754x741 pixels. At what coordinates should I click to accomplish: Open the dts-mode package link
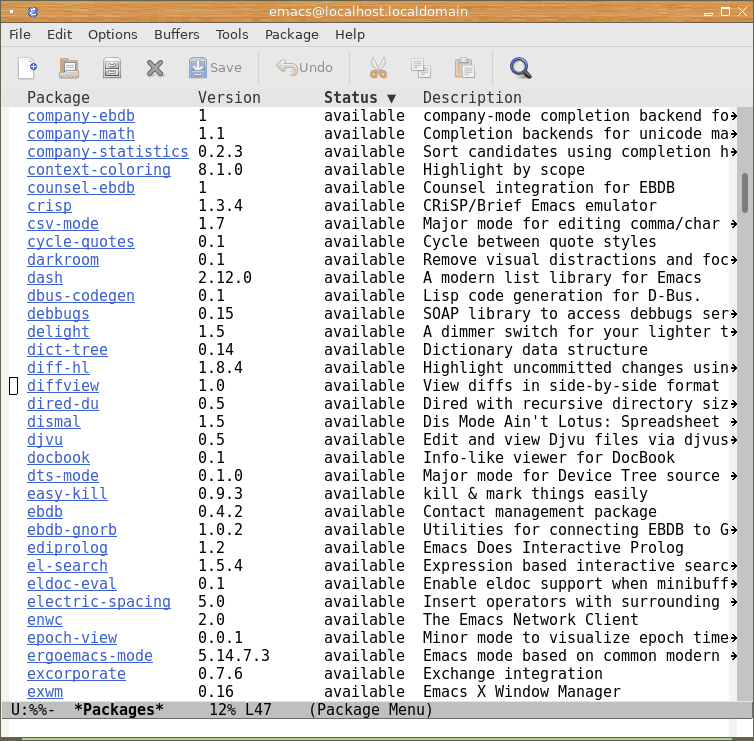pos(63,476)
